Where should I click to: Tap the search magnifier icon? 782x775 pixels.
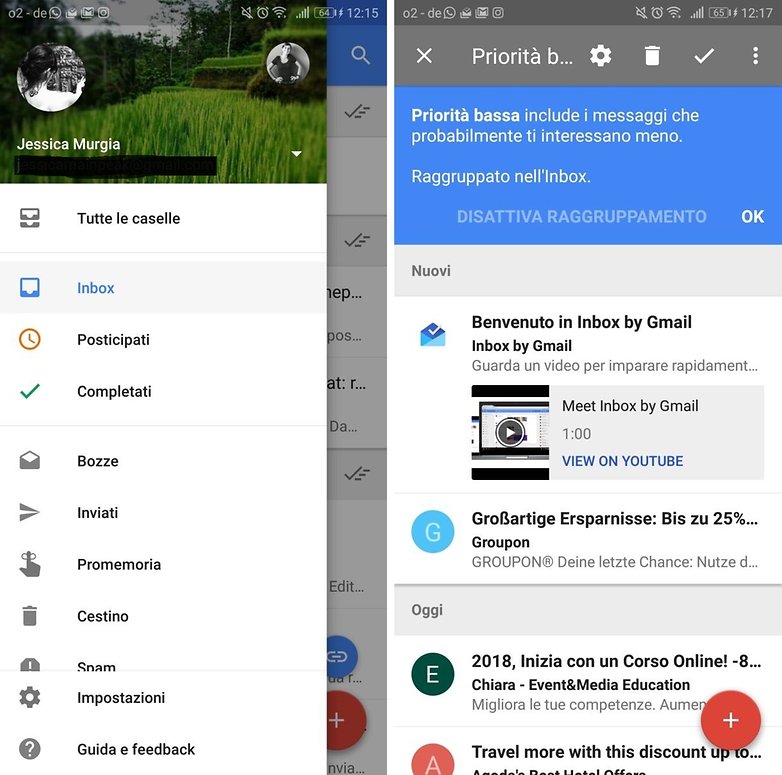coord(360,55)
